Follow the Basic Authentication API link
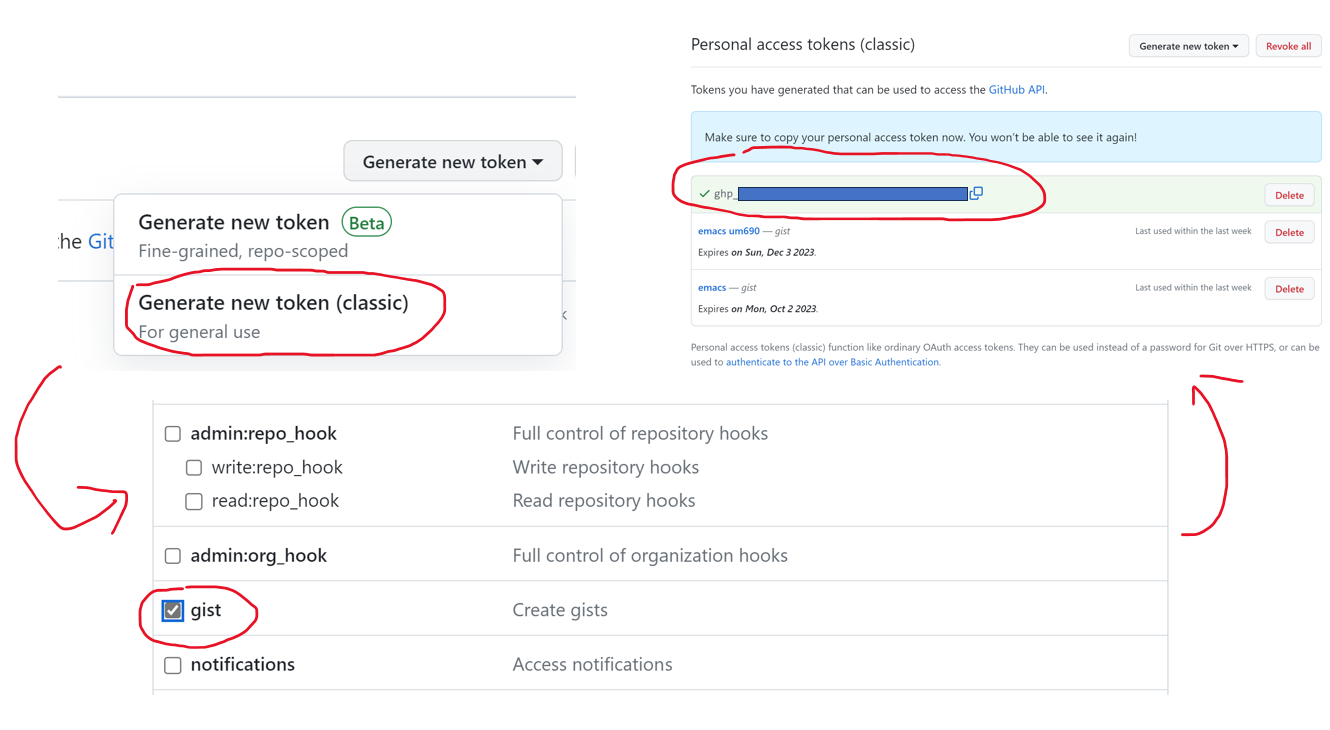This screenshot has height=730, width=1330. [832, 362]
